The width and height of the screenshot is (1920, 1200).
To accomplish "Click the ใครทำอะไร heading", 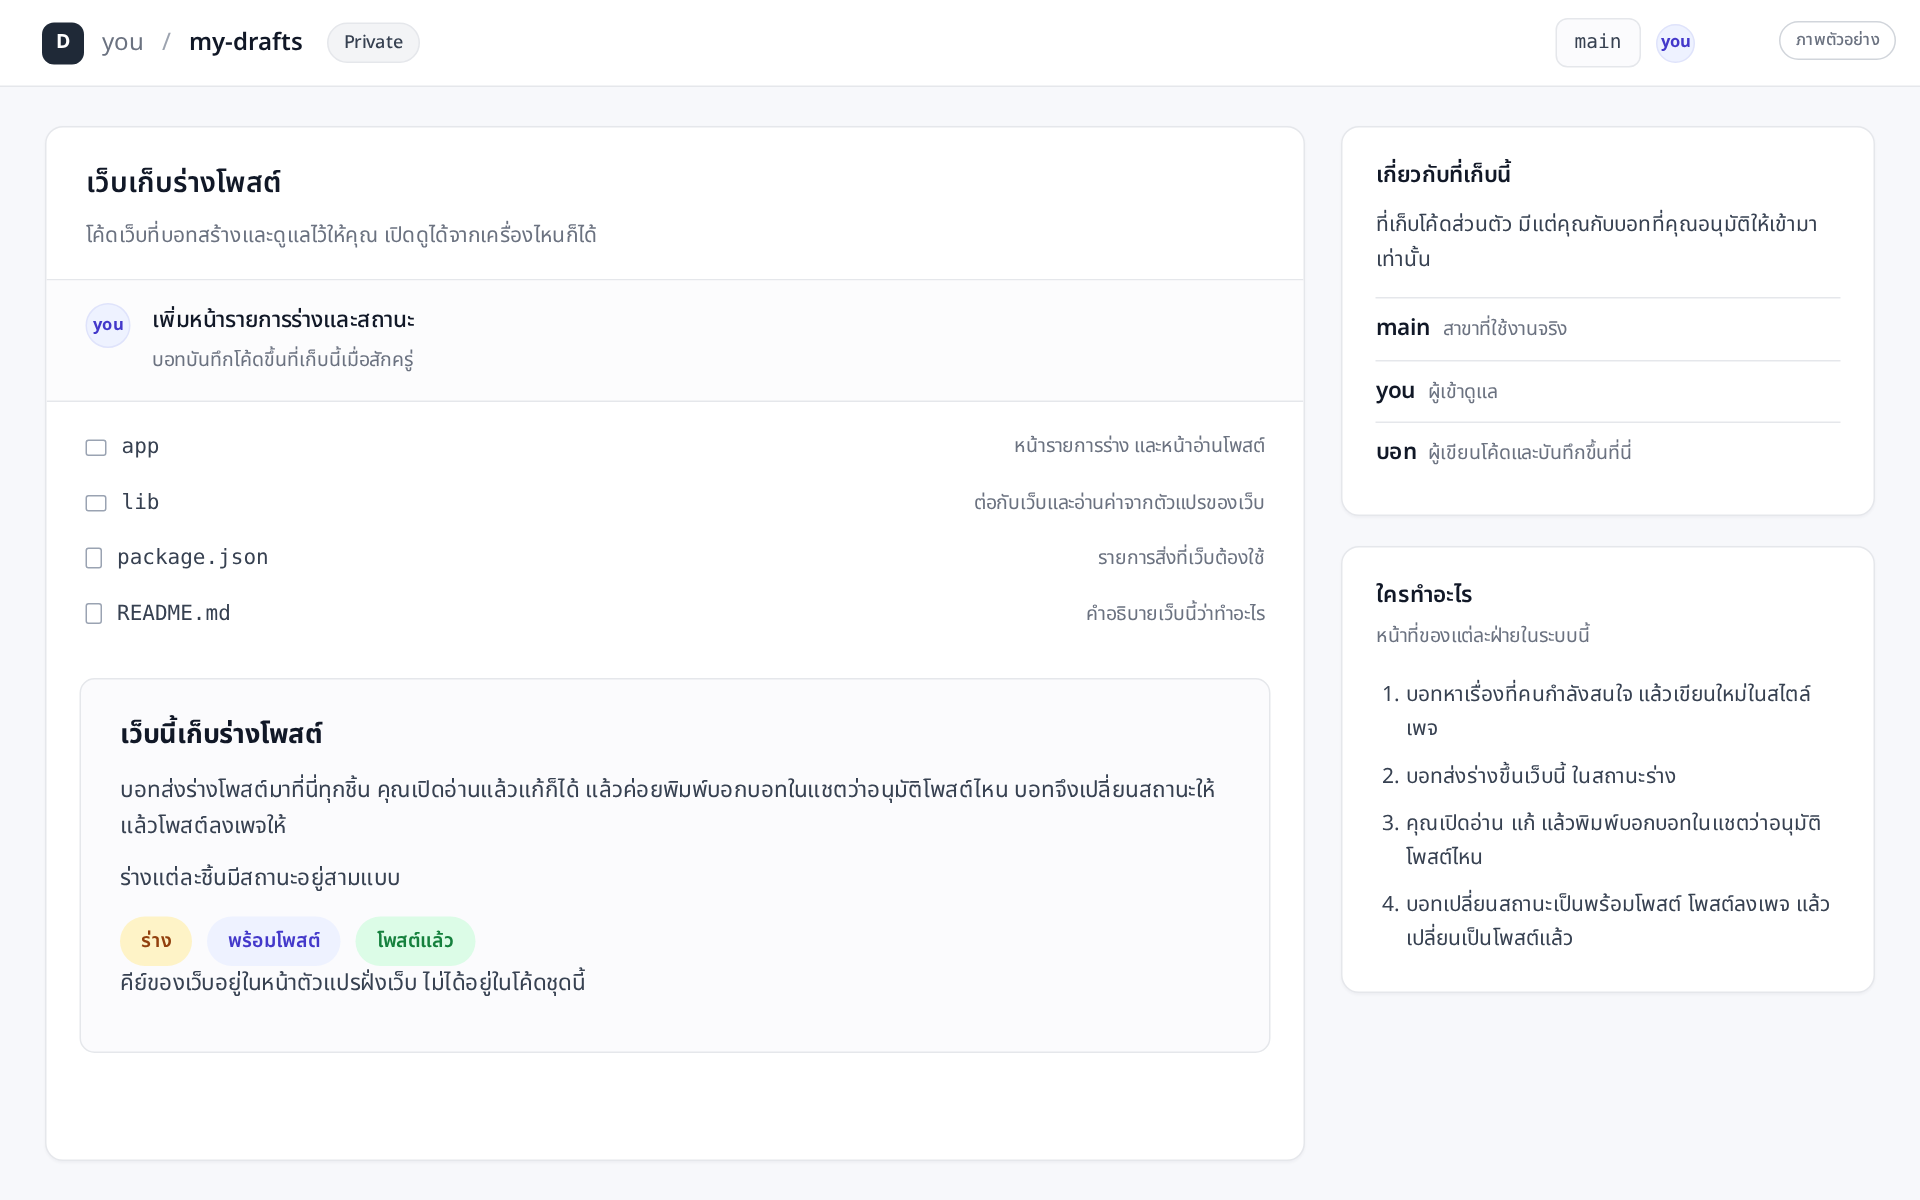I will tap(1424, 594).
